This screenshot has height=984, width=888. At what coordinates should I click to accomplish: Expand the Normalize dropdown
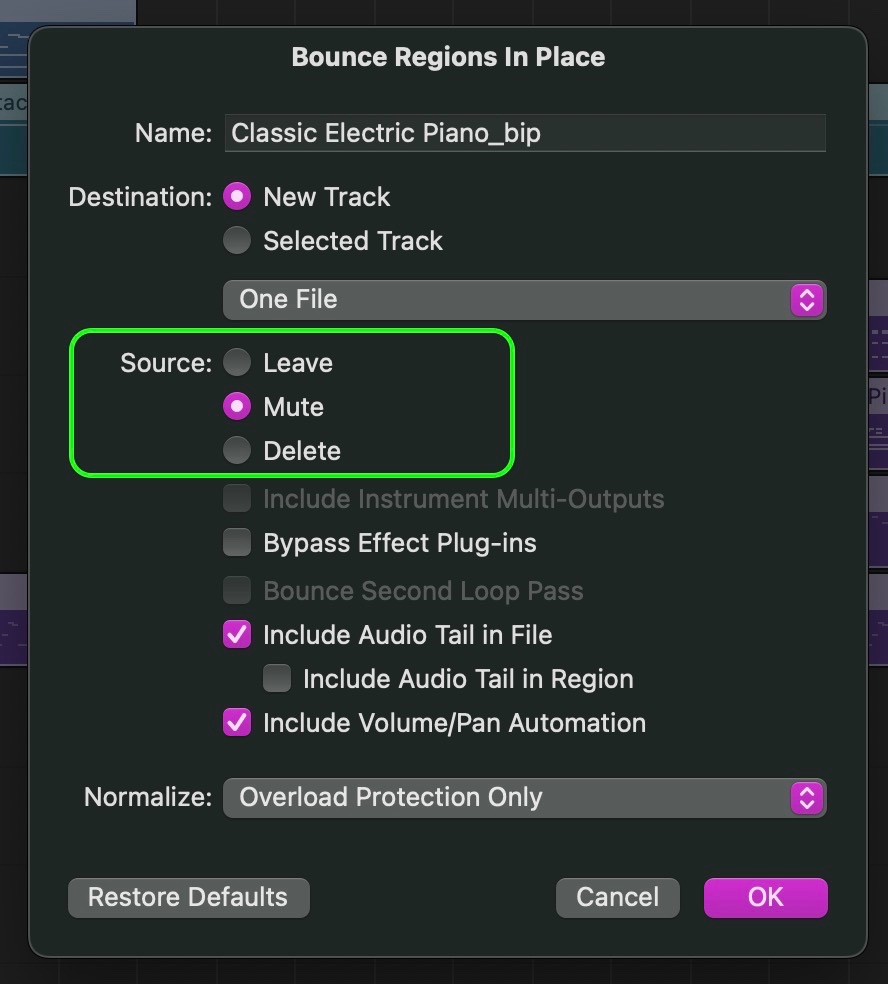click(524, 797)
